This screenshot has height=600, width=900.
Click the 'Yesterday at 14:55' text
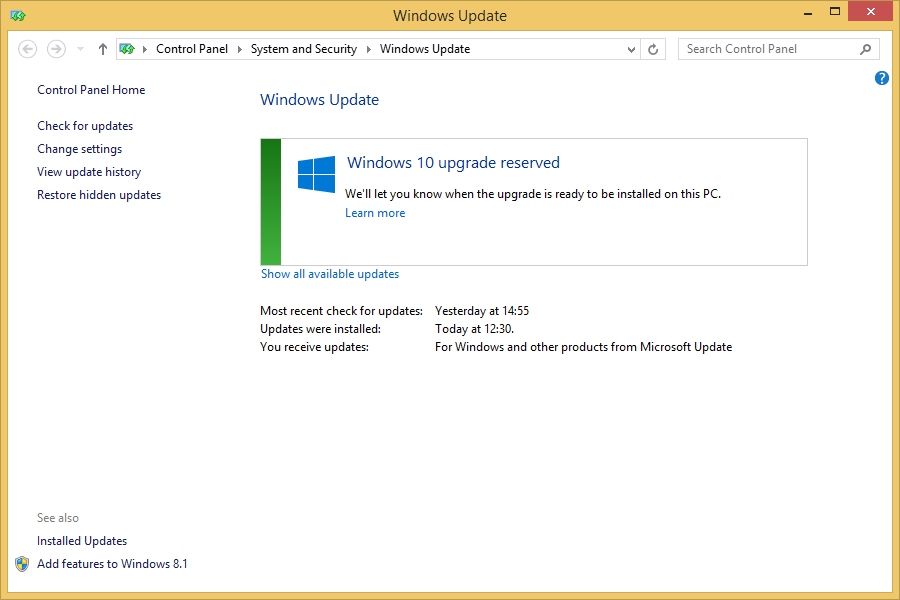click(482, 311)
